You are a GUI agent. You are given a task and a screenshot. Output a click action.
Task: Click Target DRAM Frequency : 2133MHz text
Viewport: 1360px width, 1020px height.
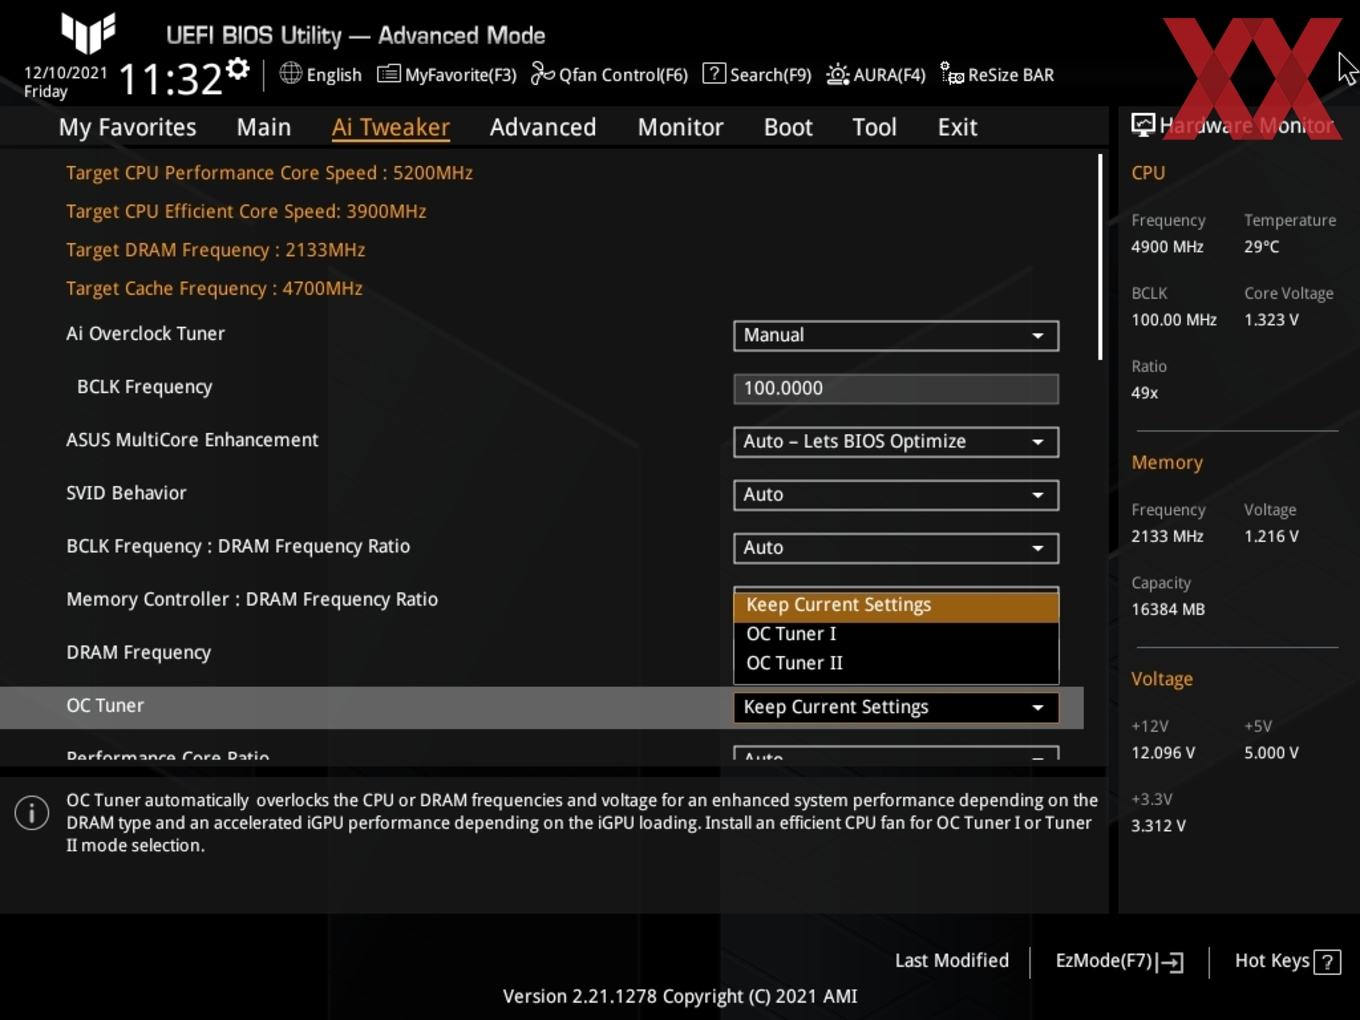click(x=215, y=250)
